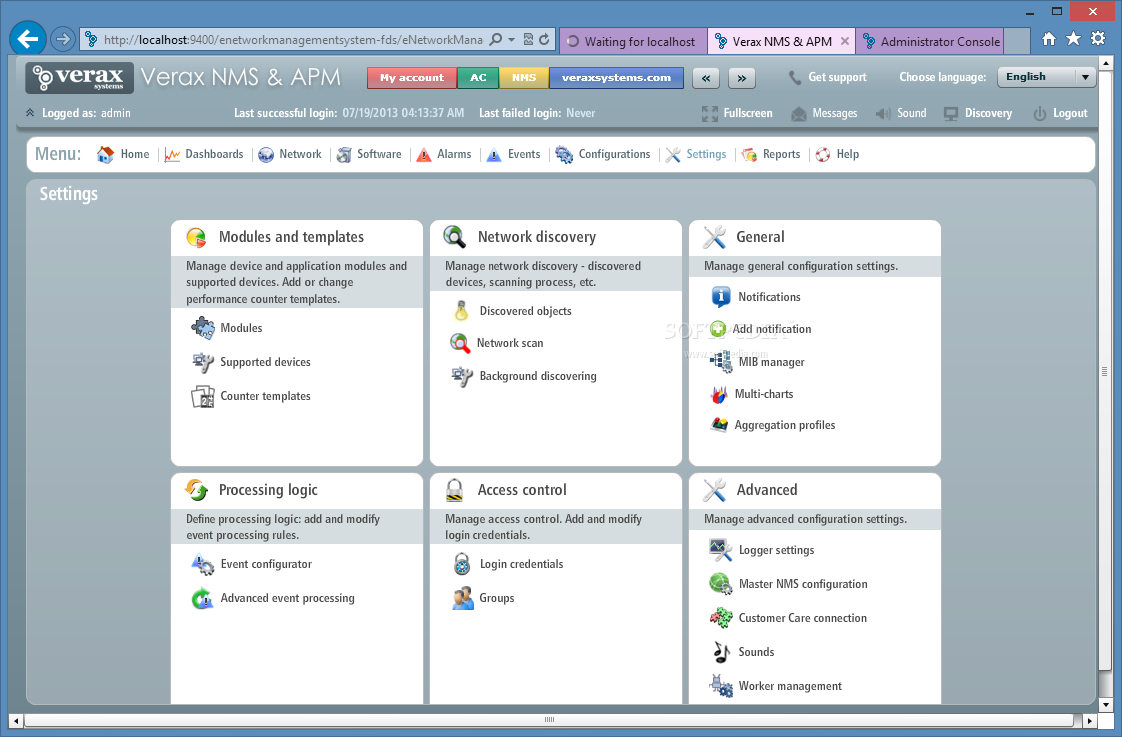Open Dashboards from the menu
Viewport: 1122px width, 737px height.
click(204, 155)
